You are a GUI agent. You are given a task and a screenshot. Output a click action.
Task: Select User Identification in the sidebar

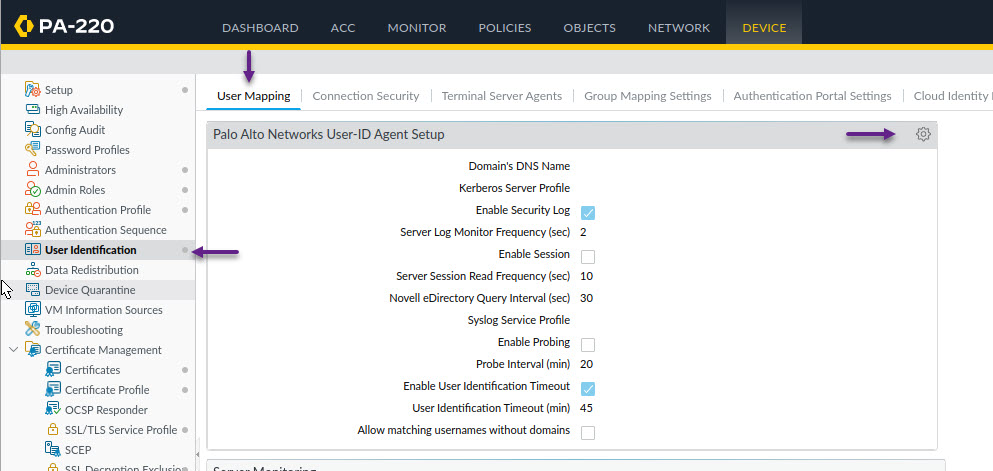click(91, 249)
